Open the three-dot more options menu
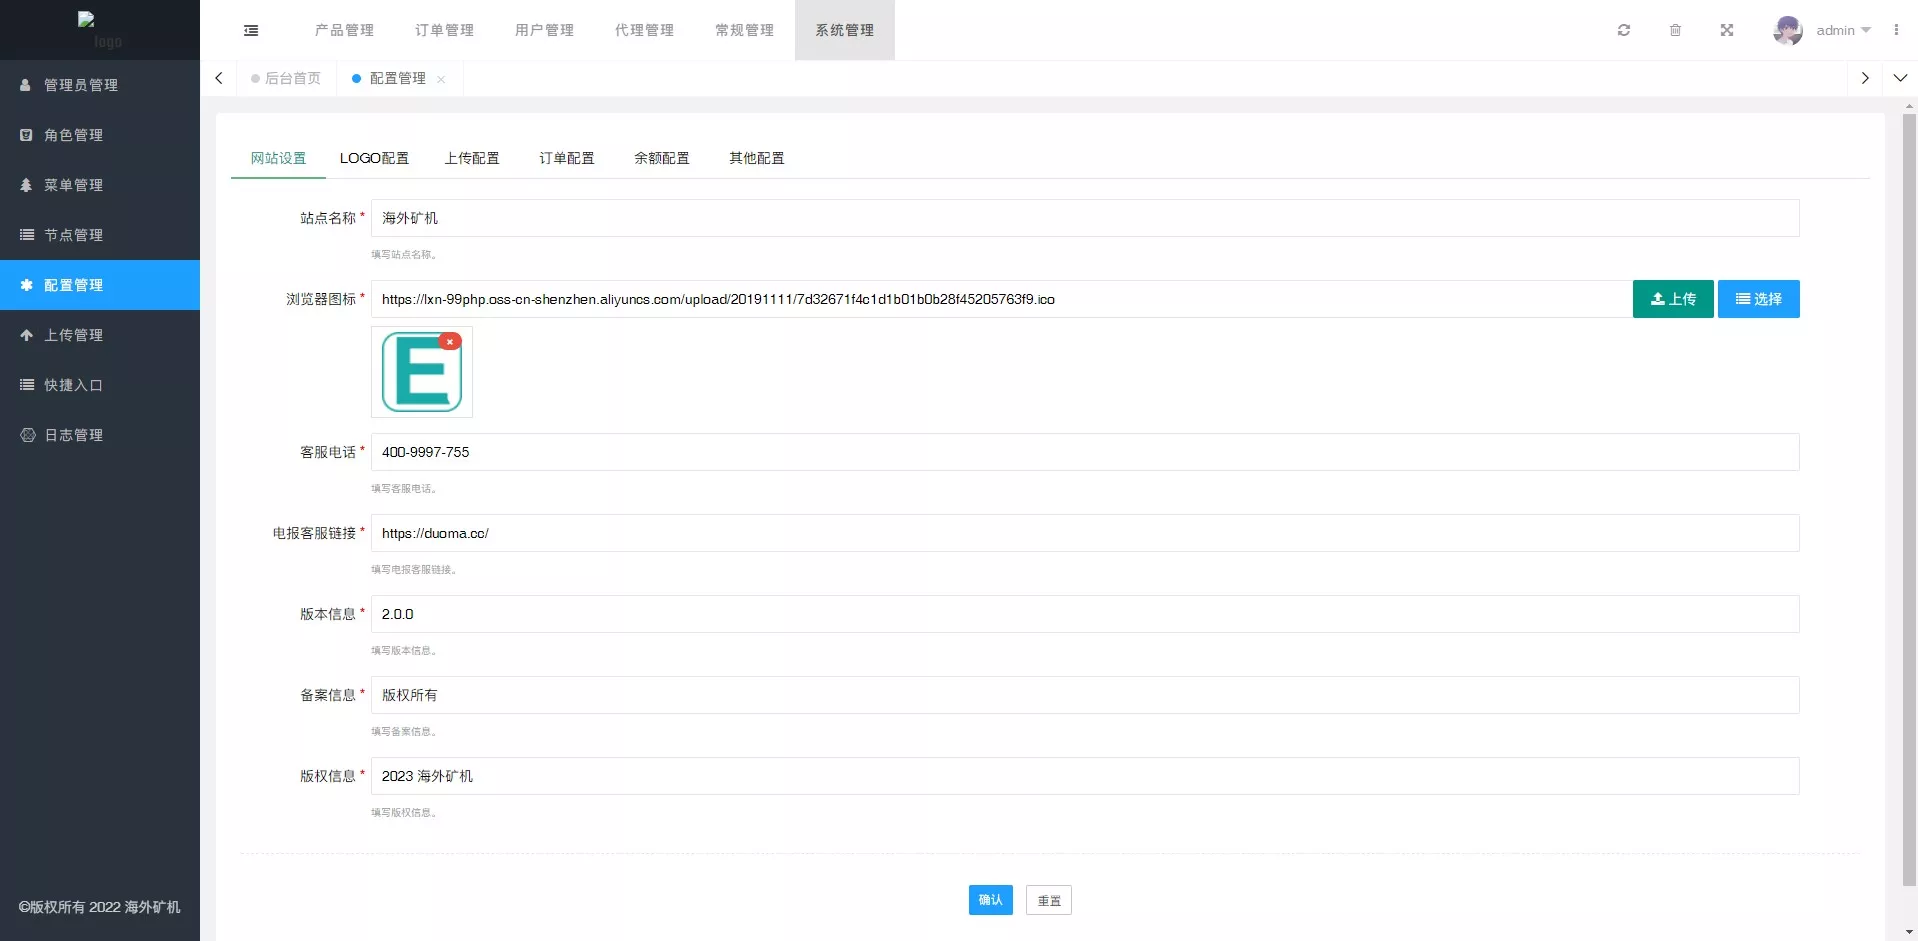Image resolution: width=1918 pixels, height=941 pixels. pyautogui.click(x=1895, y=30)
